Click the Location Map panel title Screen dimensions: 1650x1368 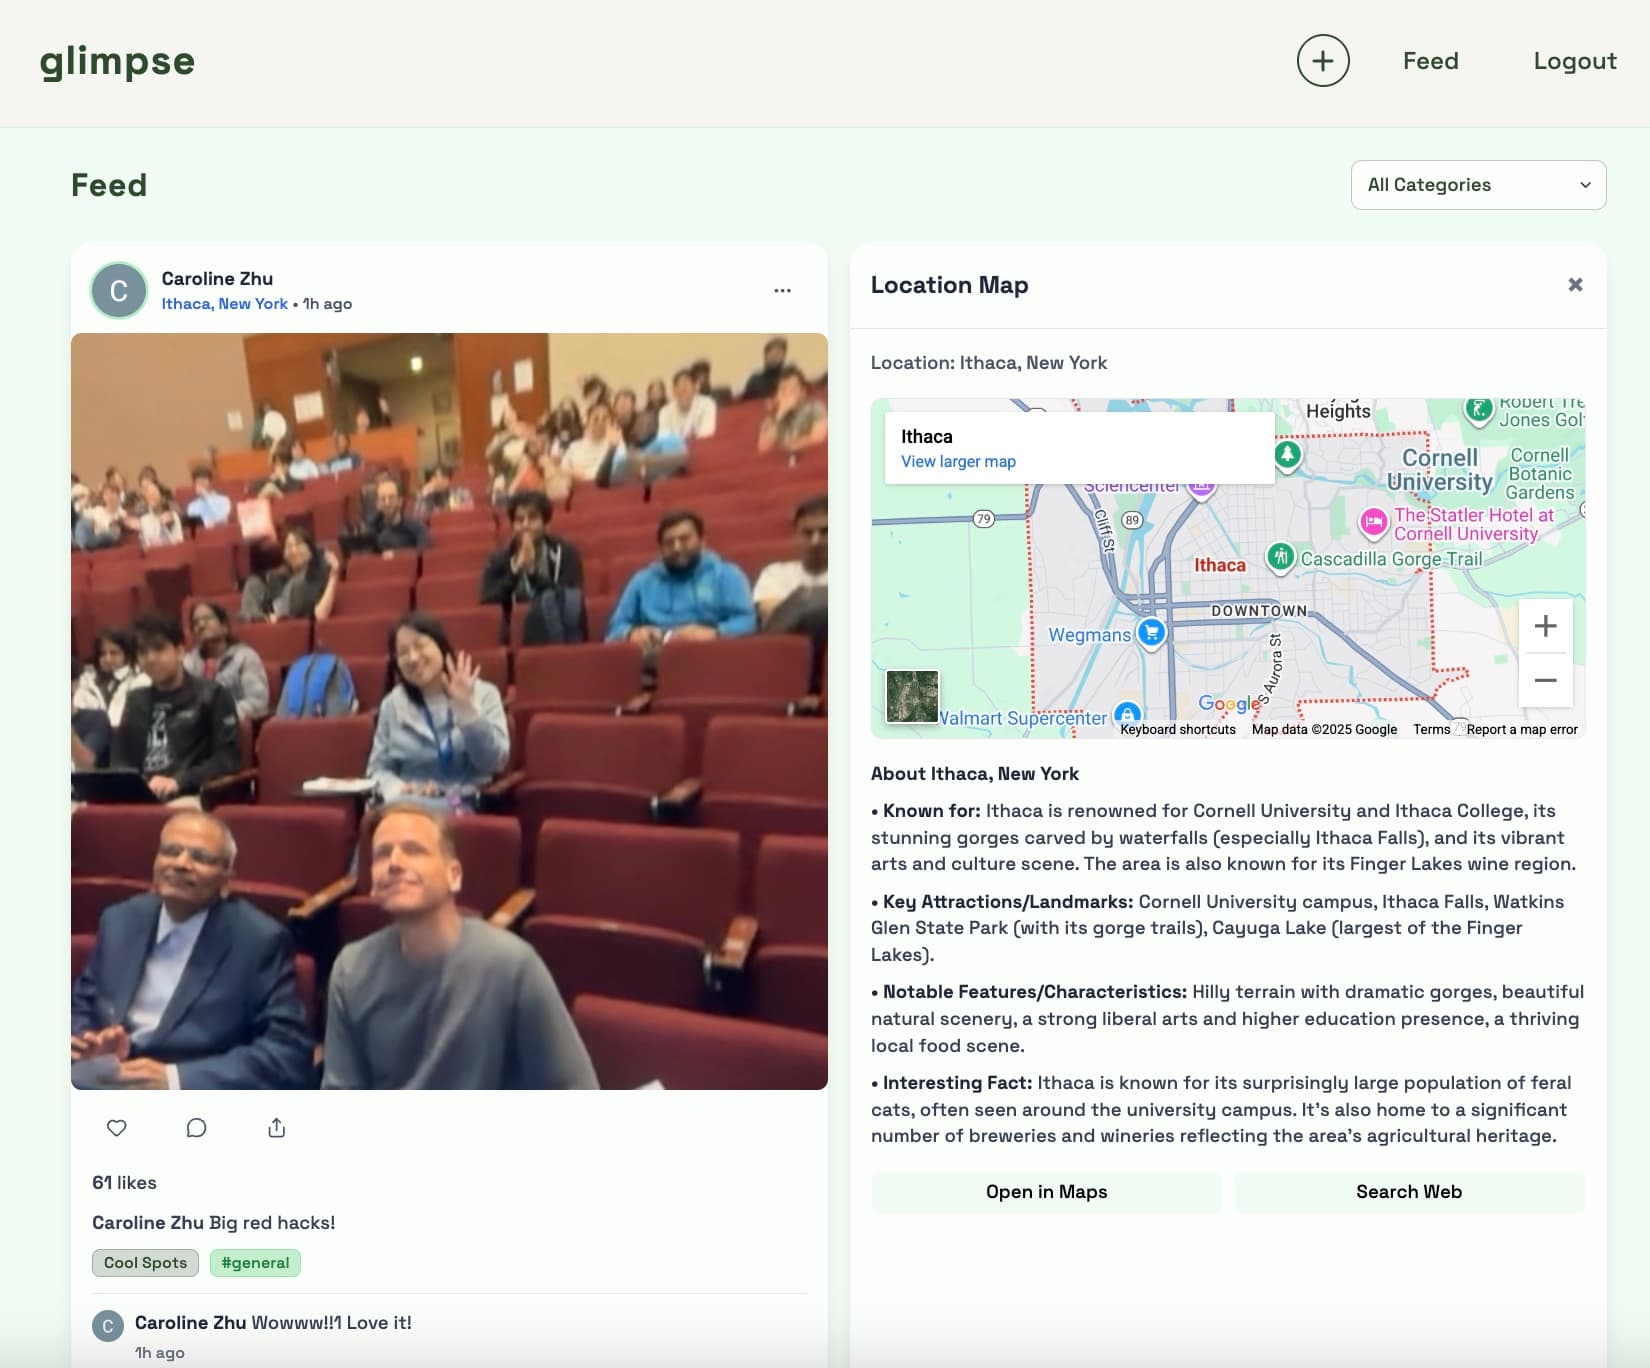pyautogui.click(x=949, y=285)
